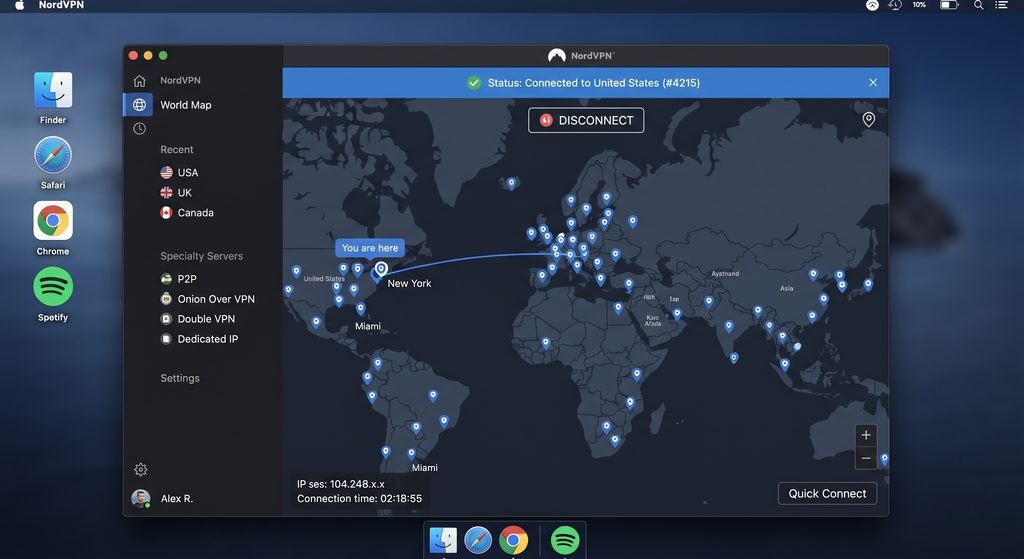Connect to recent UK server
1024x559 pixels.
[x=184, y=193]
